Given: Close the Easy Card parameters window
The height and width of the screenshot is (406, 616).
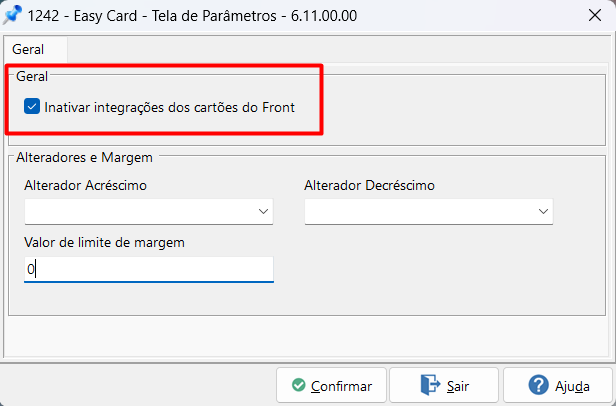Looking at the screenshot, I should 590,15.
